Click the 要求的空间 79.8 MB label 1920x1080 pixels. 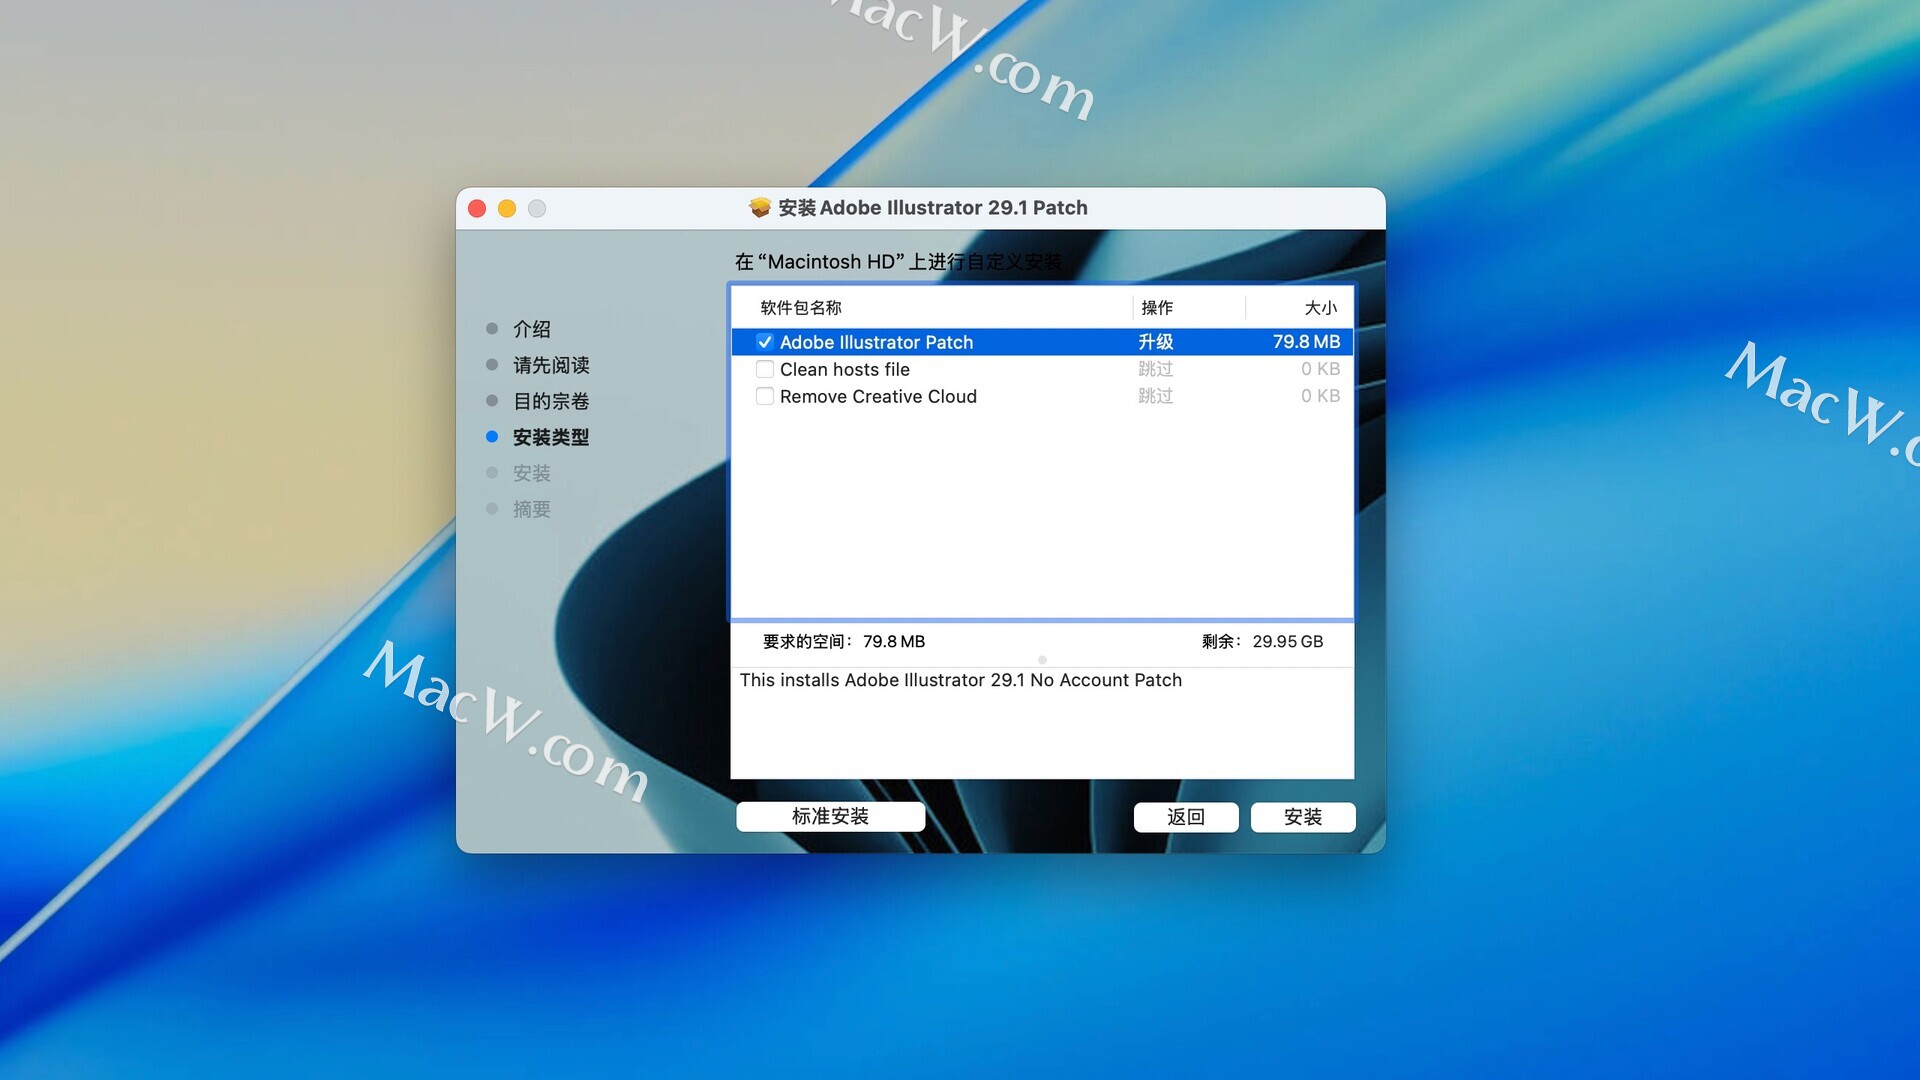844,642
